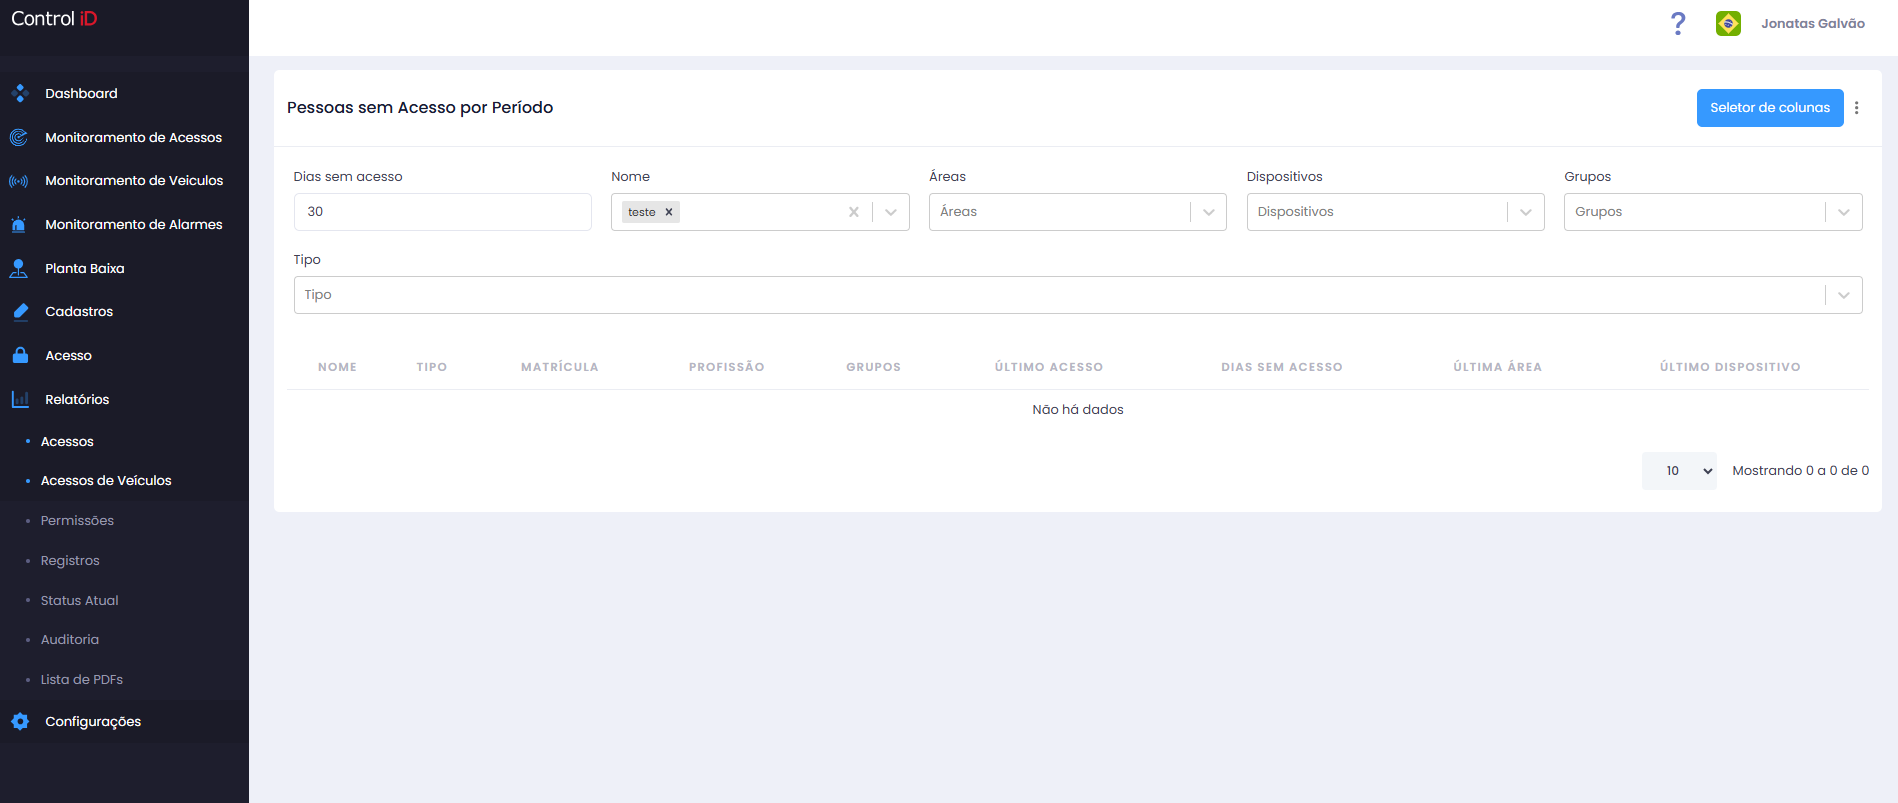Click the Brazil flag language icon
The image size is (1898, 803).
click(1728, 23)
